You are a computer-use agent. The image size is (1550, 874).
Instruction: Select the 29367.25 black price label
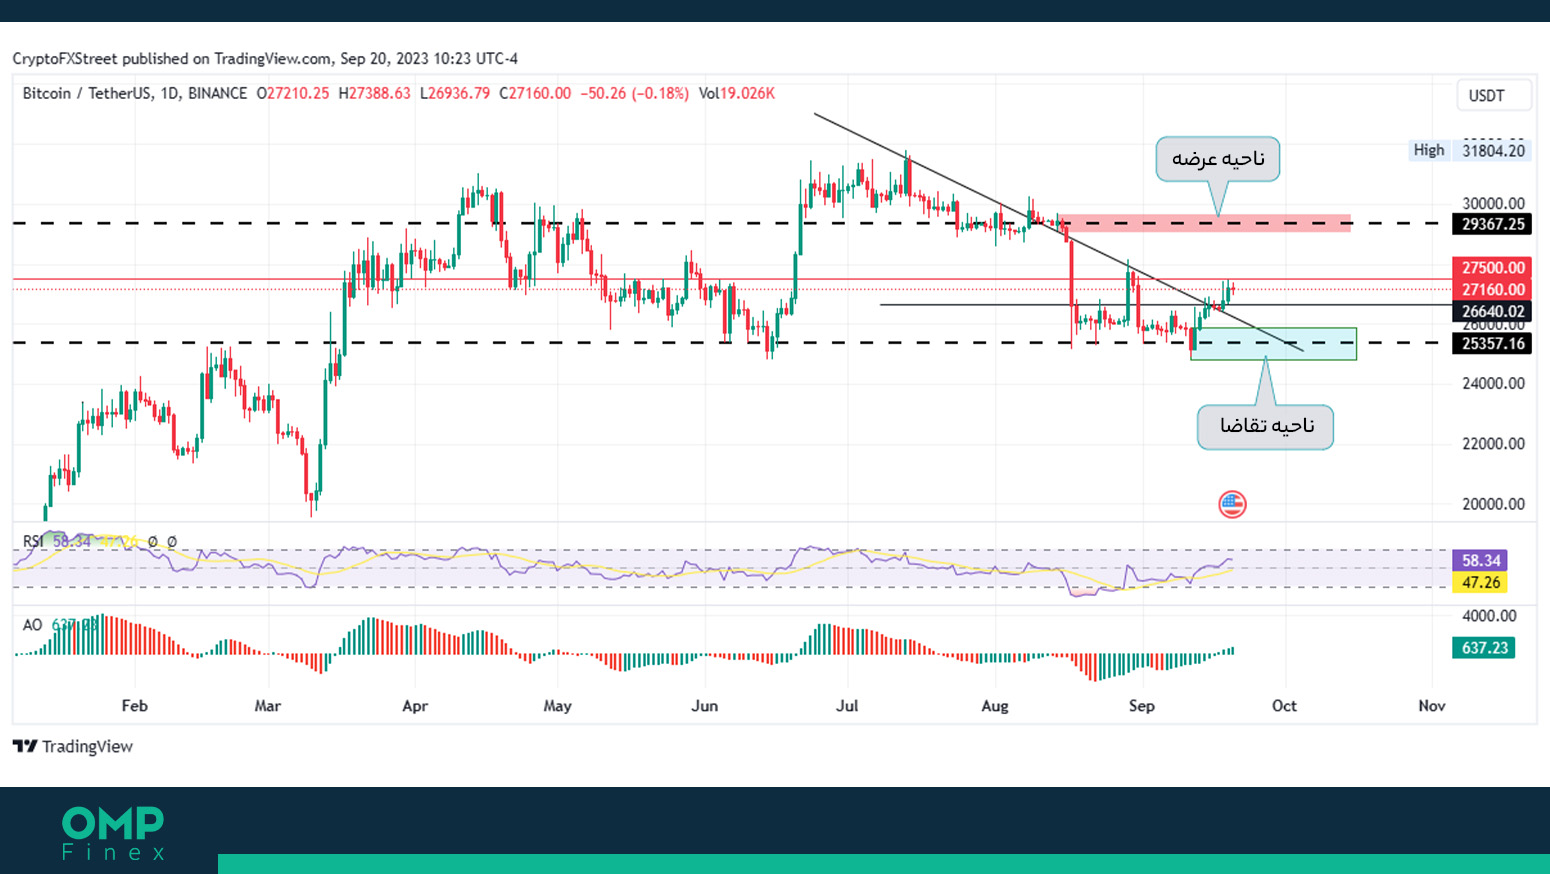(1493, 224)
